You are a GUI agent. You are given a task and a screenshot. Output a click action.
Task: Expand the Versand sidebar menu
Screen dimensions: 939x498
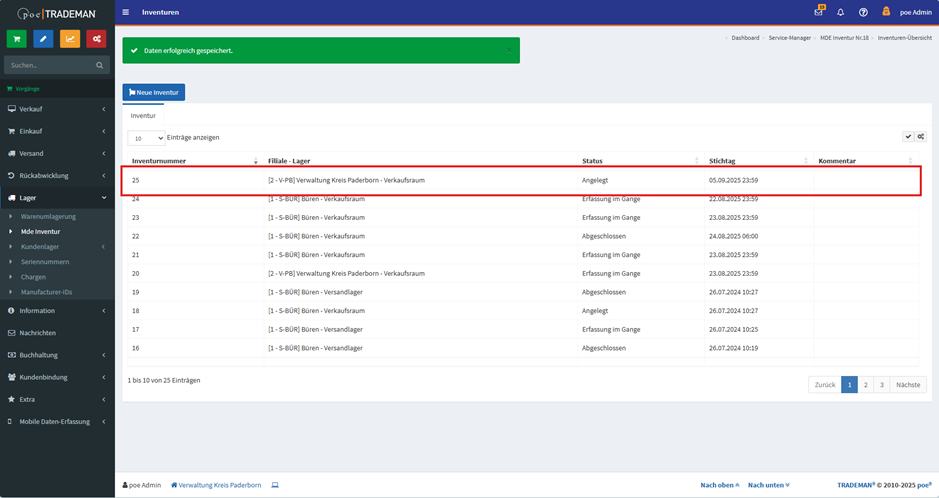pos(57,153)
